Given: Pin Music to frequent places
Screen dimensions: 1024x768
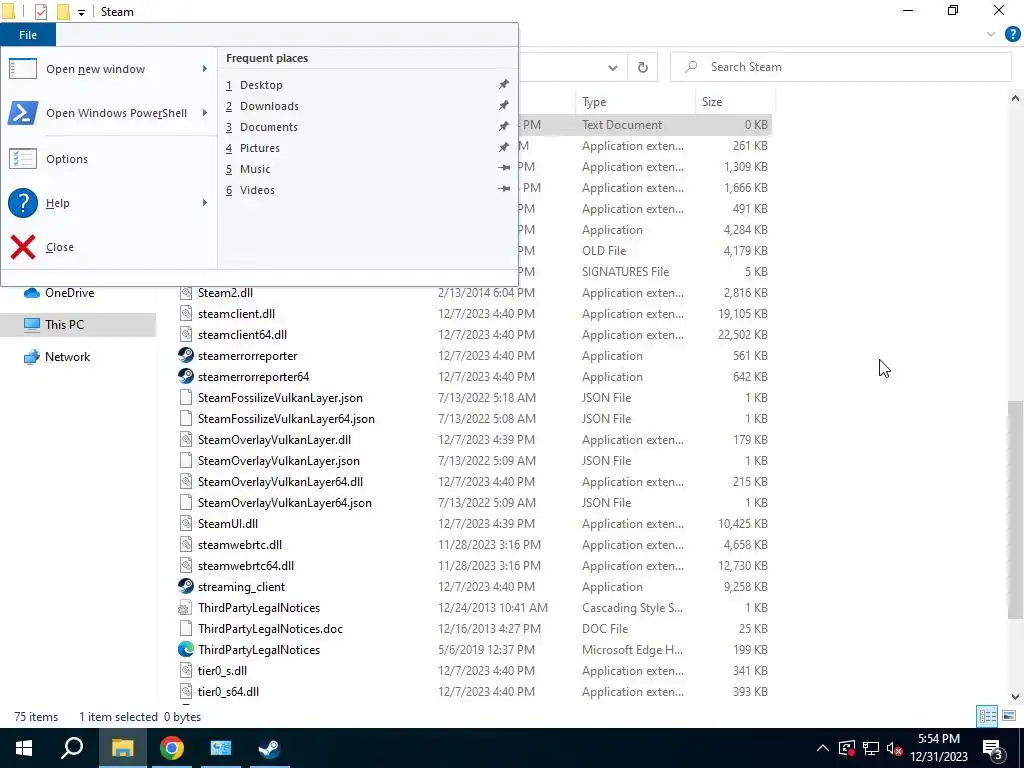Looking at the screenshot, I should pyautogui.click(x=504, y=168).
